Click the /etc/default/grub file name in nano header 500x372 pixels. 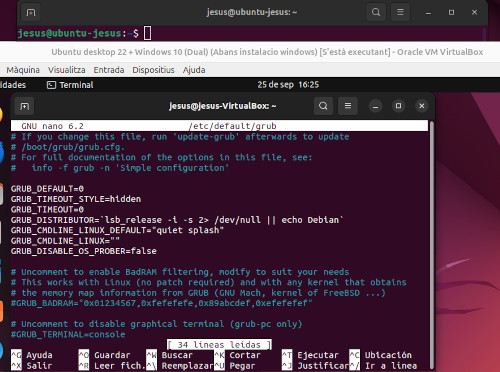coord(232,126)
